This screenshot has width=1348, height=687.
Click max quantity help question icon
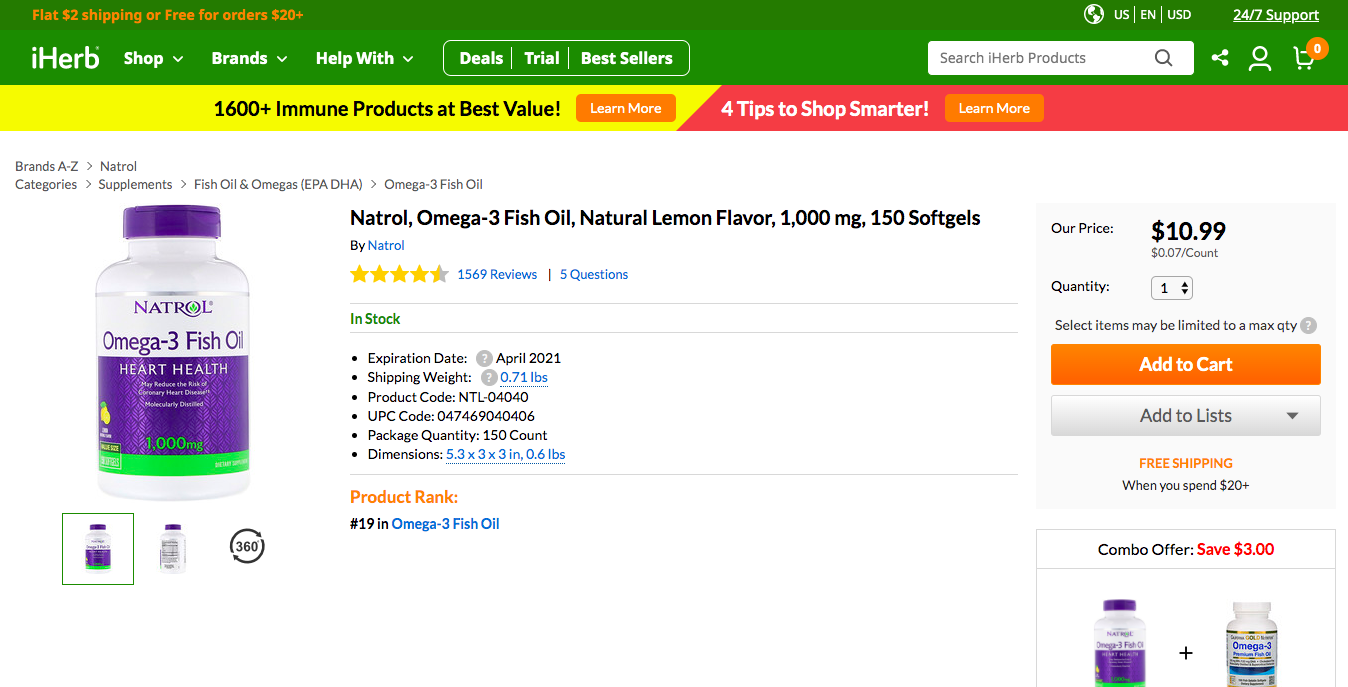coord(1308,325)
